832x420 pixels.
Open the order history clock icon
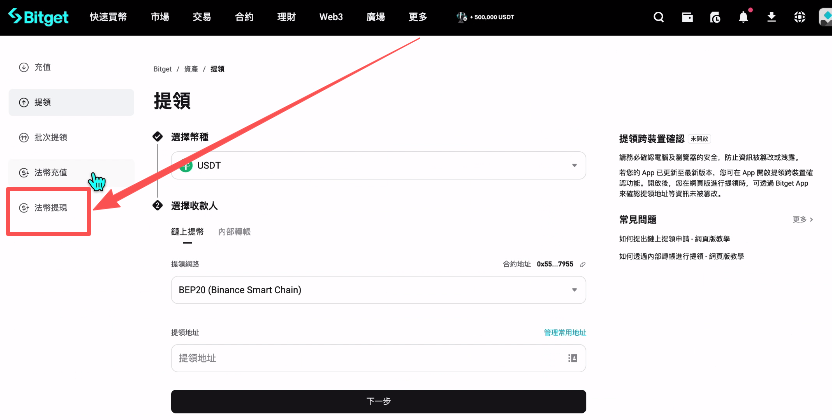(715, 17)
